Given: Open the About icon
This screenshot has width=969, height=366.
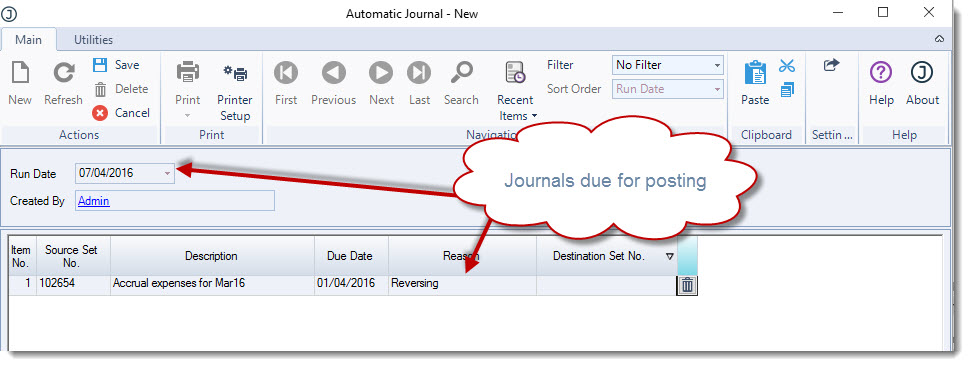Looking at the screenshot, I should (922, 73).
